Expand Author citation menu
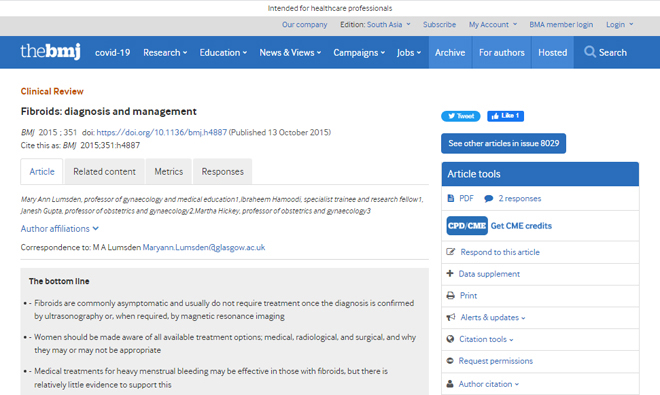Viewport: 660px width, 395px height. [x=489, y=384]
